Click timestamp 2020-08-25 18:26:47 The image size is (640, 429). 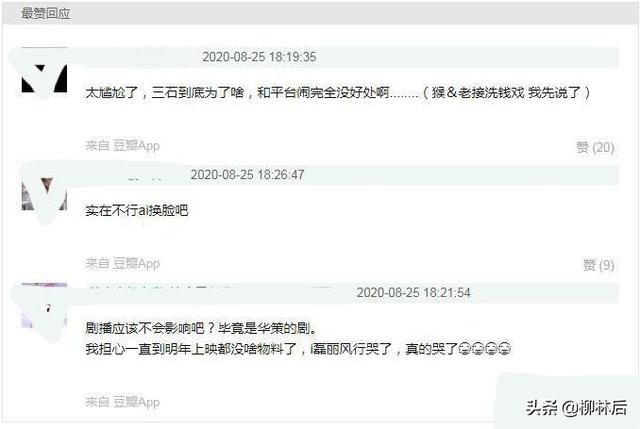[x=247, y=175]
